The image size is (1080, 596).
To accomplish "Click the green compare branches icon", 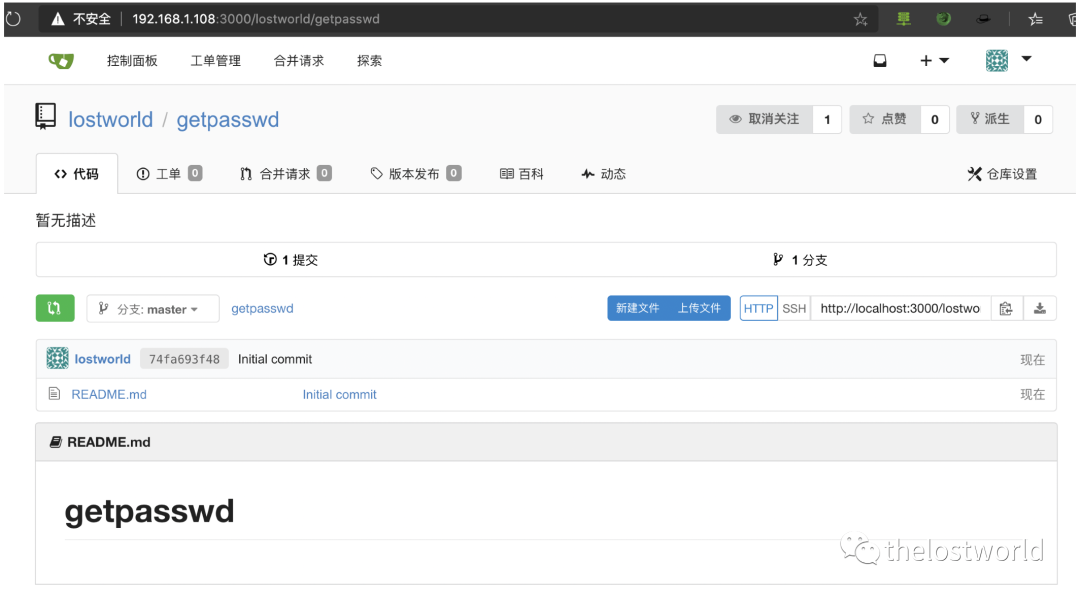I will 55,308.
